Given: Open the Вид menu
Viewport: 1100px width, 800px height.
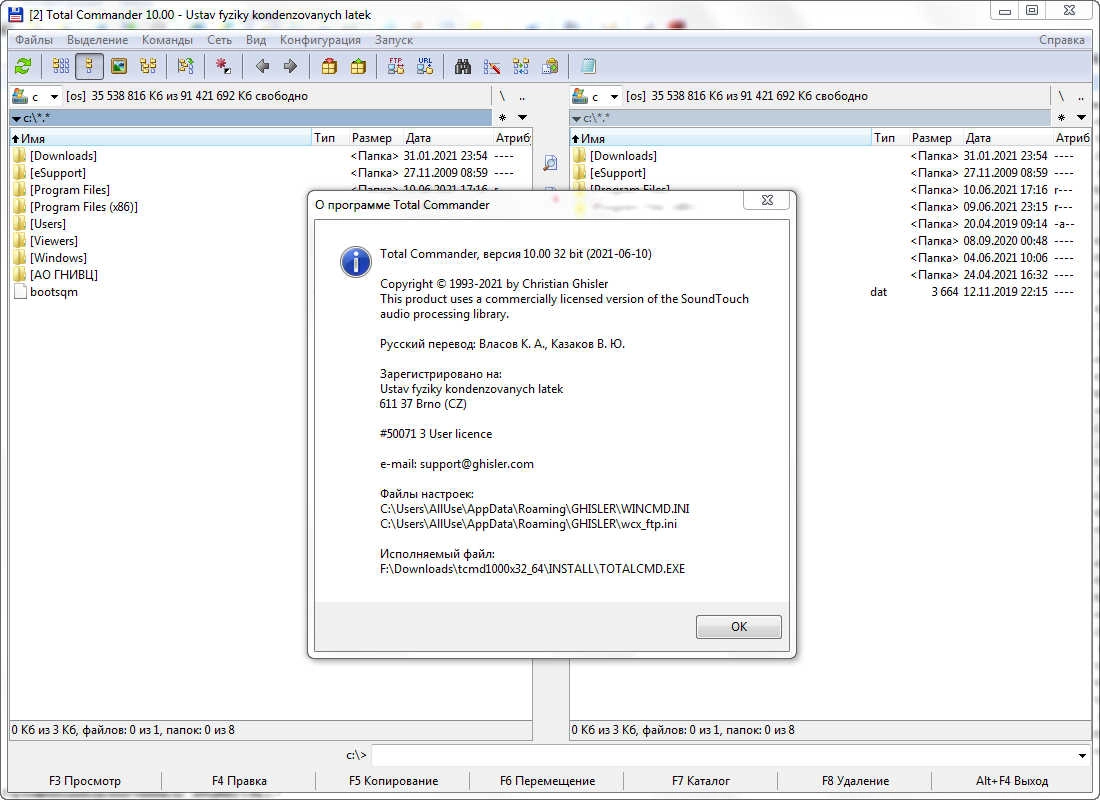Looking at the screenshot, I should click(255, 40).
